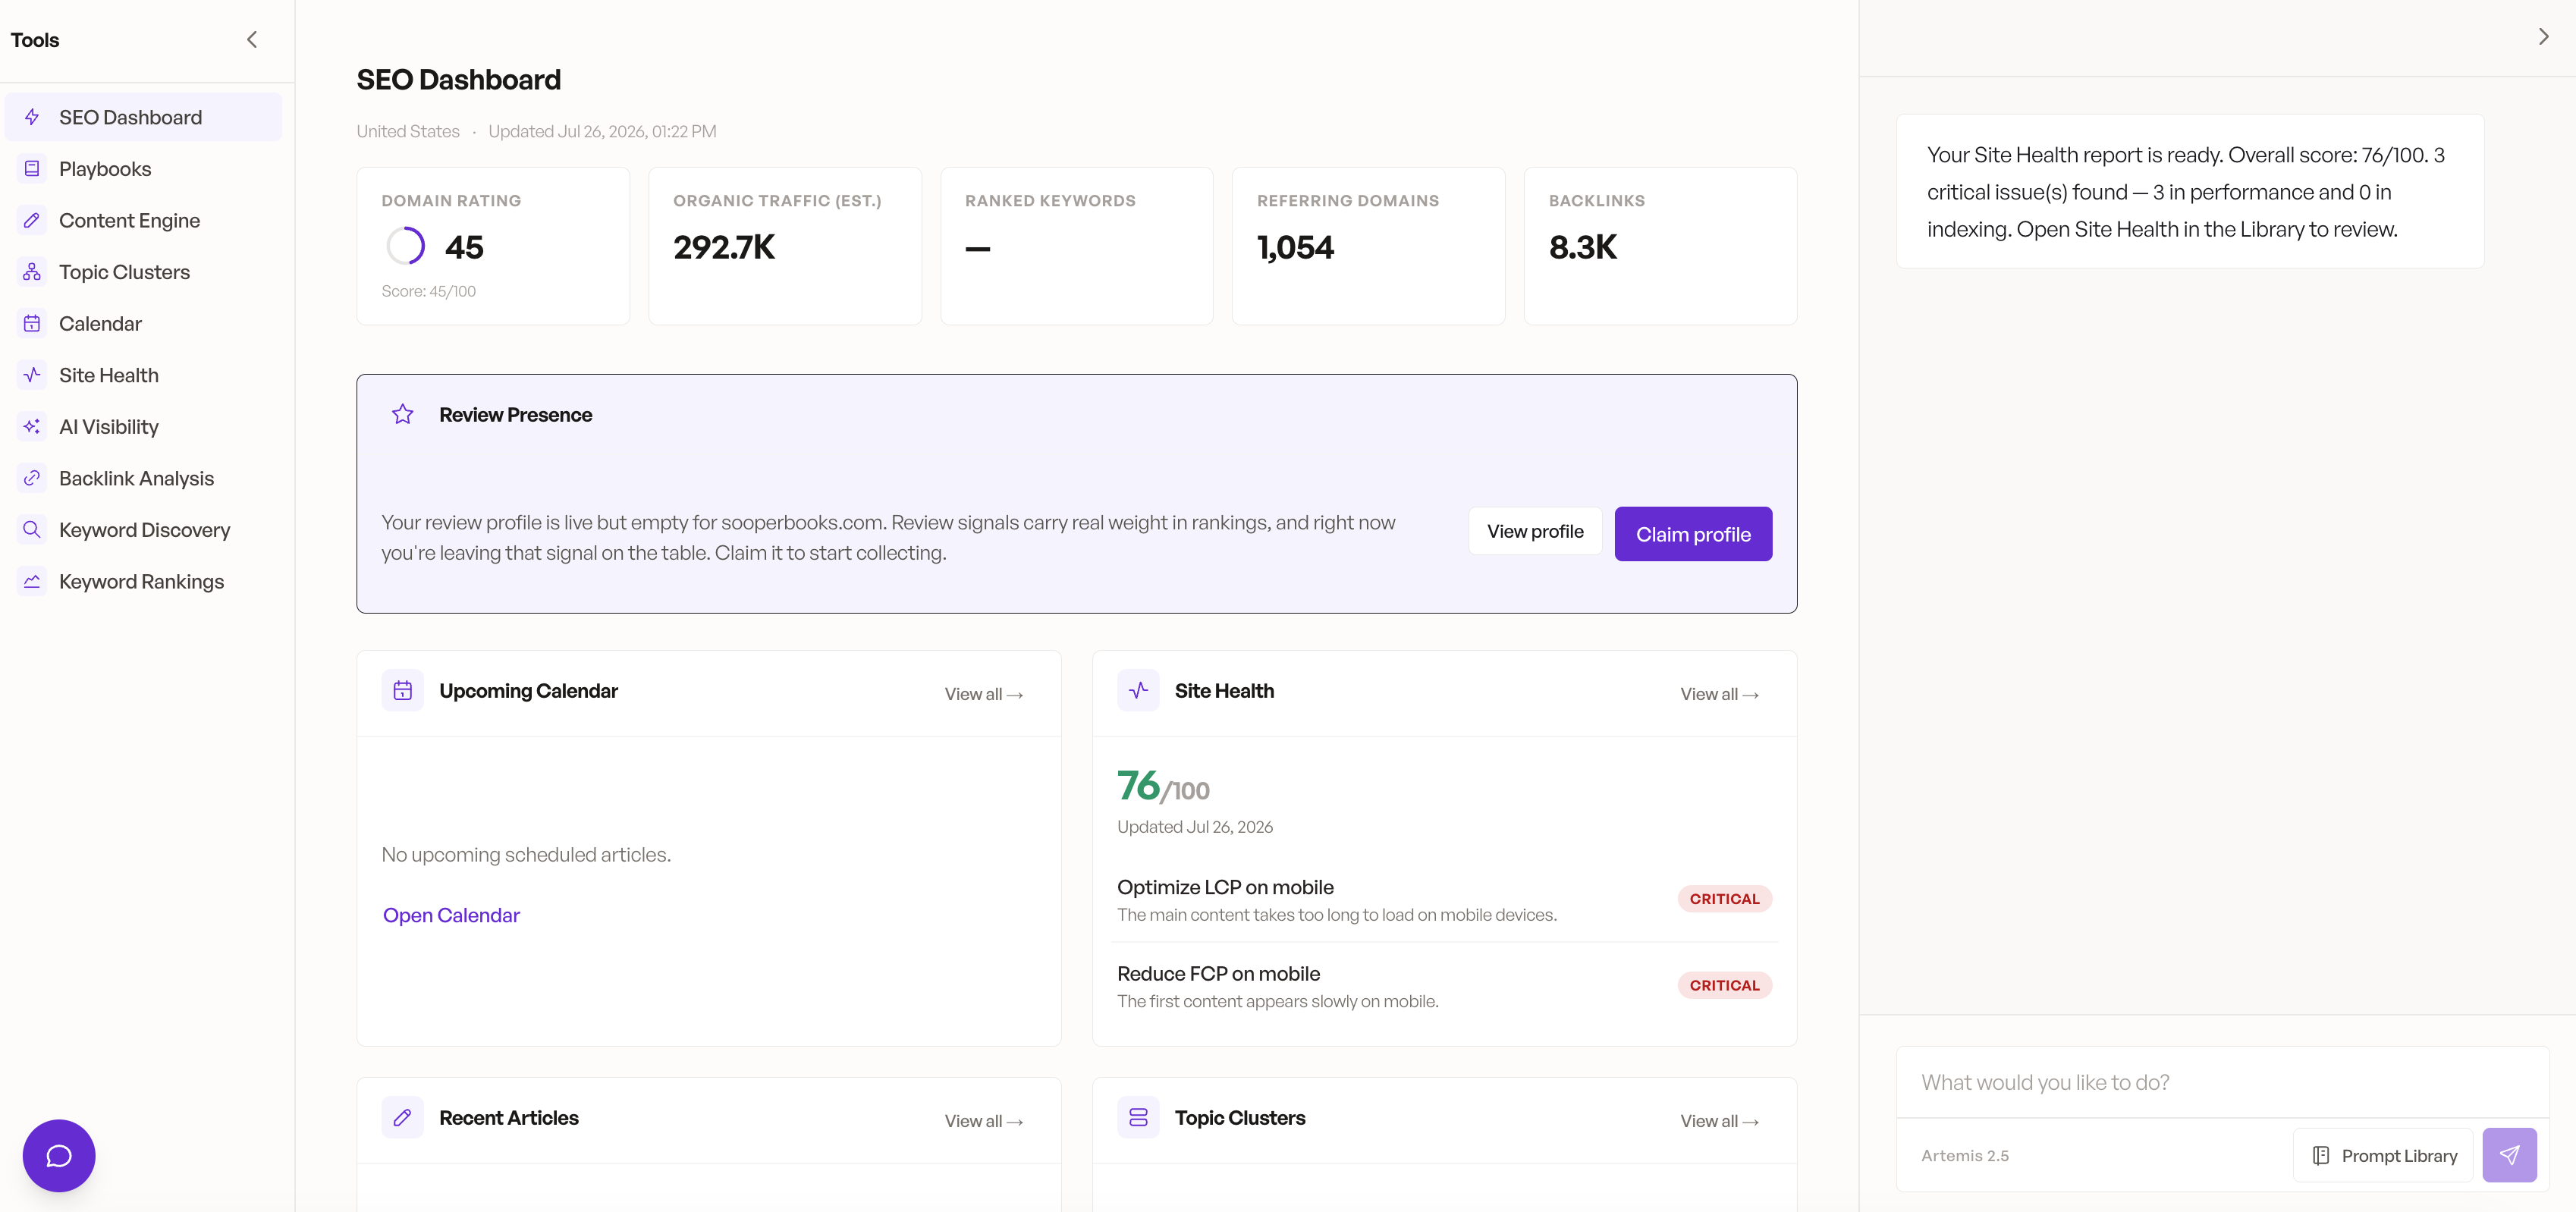Image resolution: width=2576 pixels, height=1212 pixels.
Task: Click the Topic Clusters sidebar icon
Action: point(32,272)
